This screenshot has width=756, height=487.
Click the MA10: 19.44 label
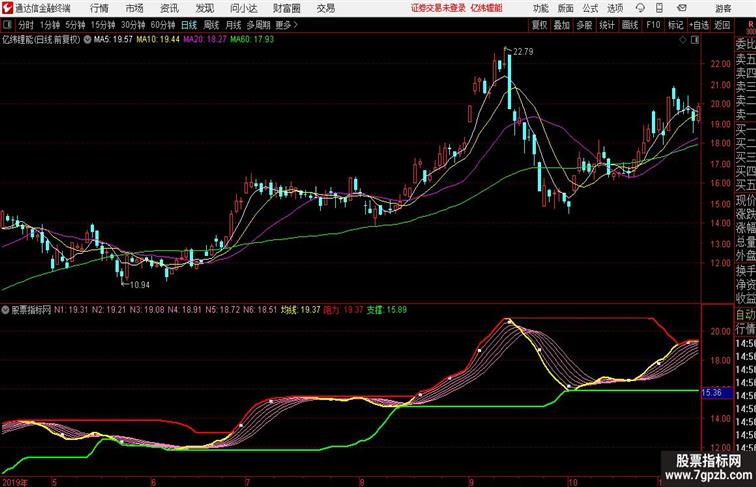158,40
